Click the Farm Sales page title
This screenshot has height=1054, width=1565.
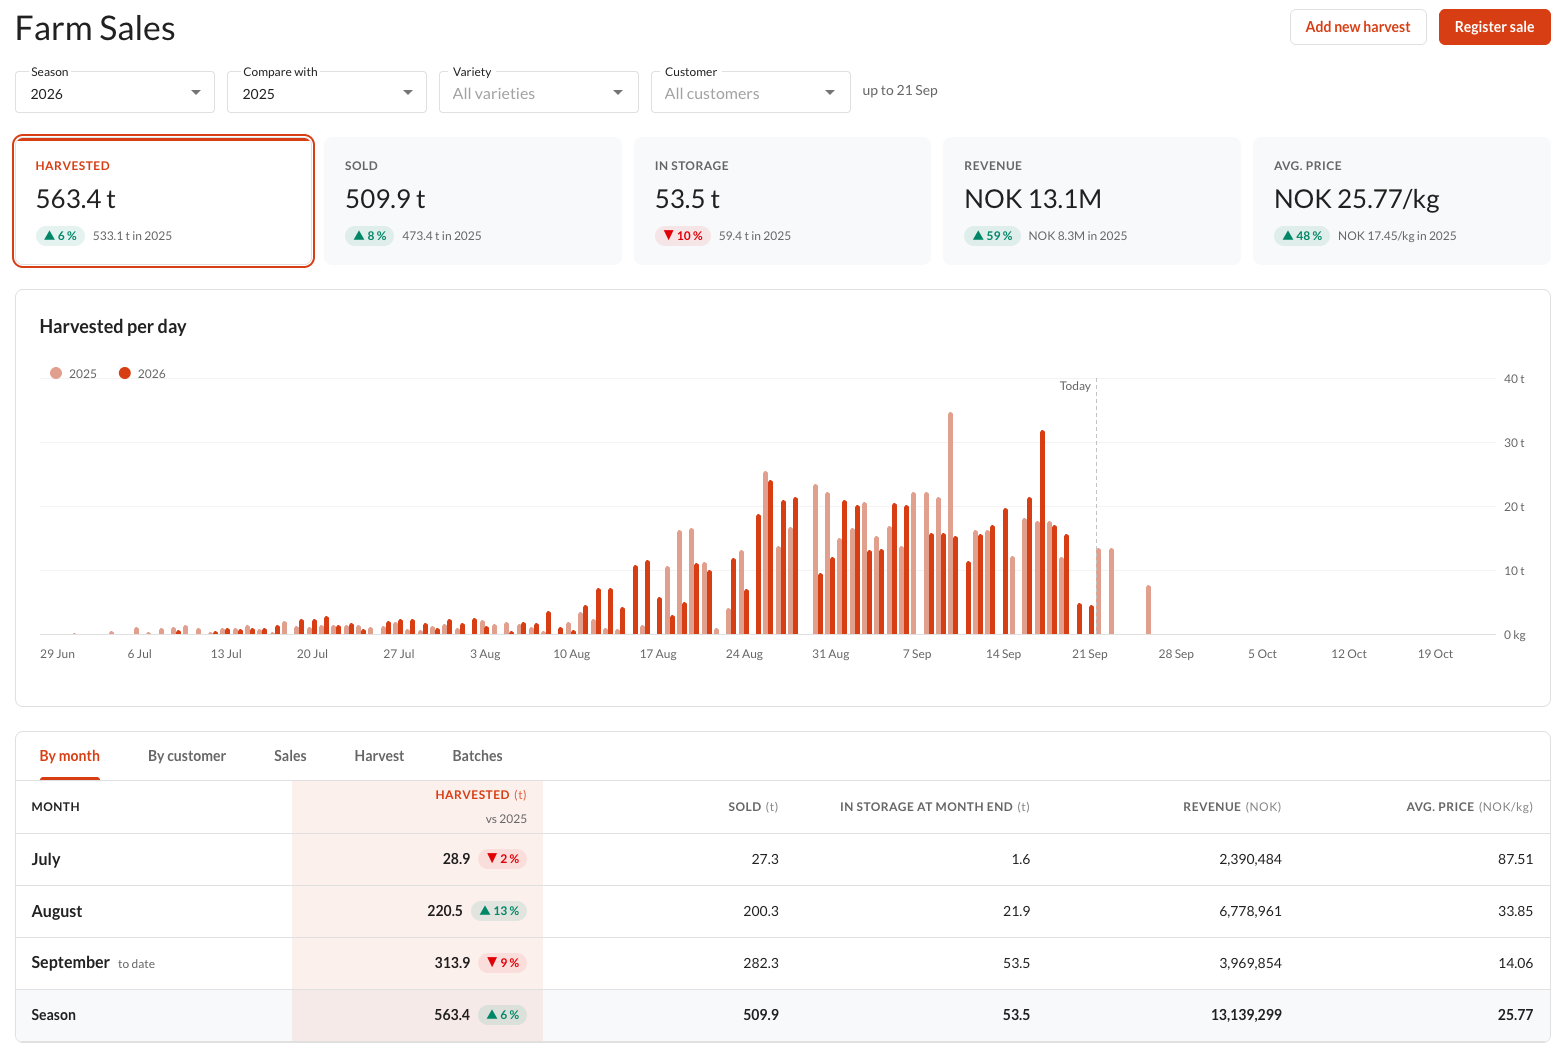(96, 28)
